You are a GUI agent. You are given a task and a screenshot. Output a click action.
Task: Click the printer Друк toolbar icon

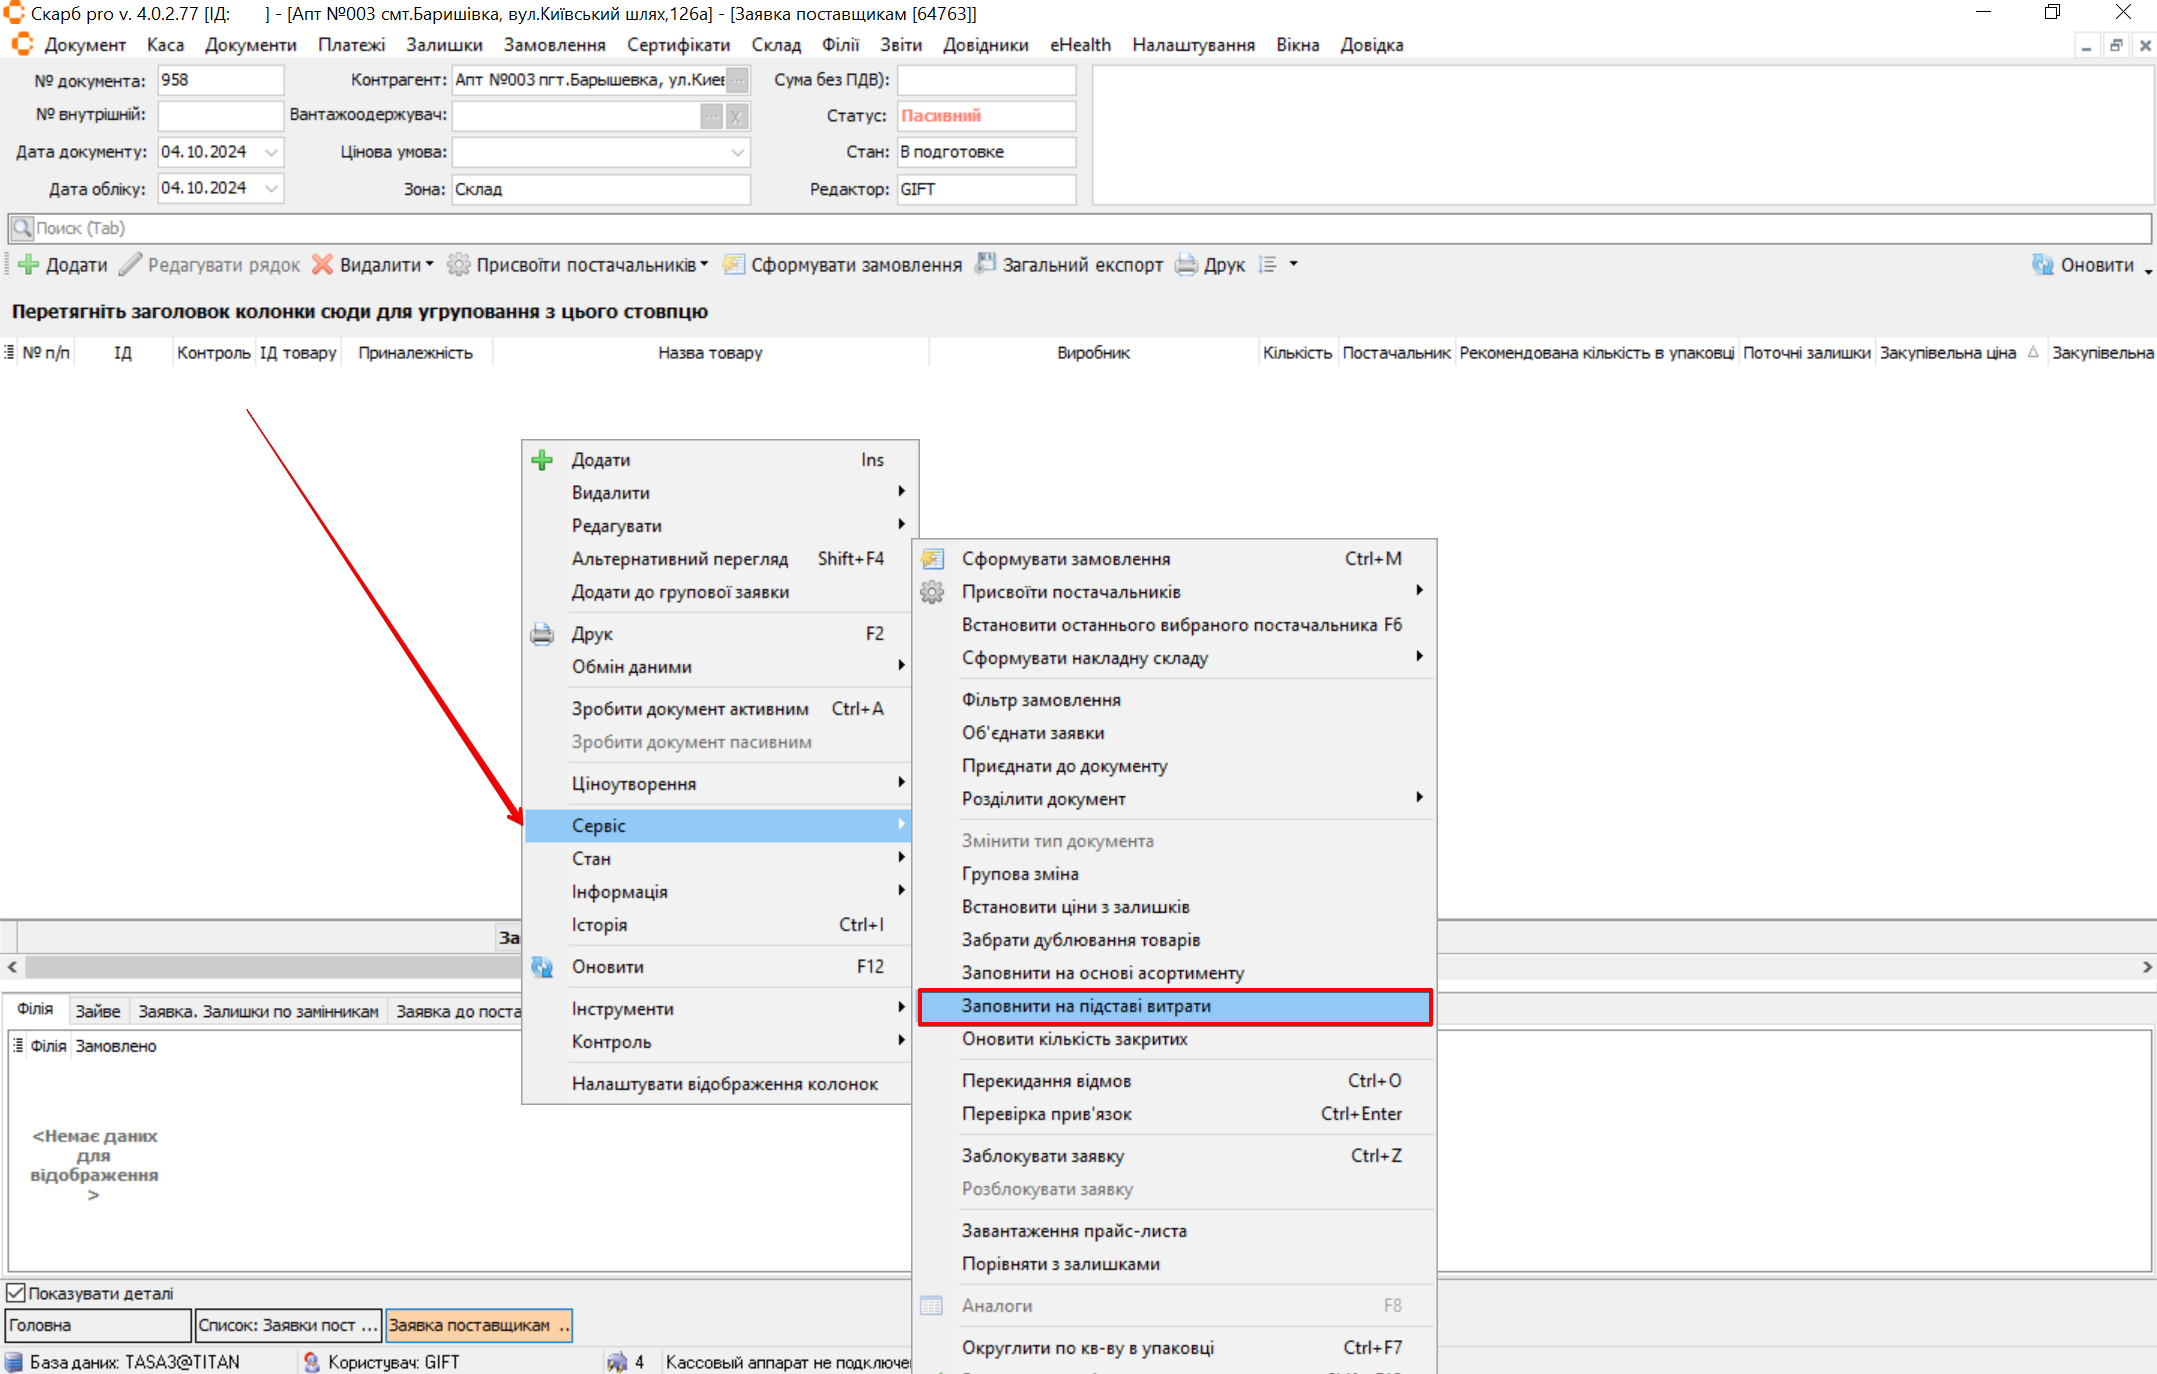point(1186,265)
